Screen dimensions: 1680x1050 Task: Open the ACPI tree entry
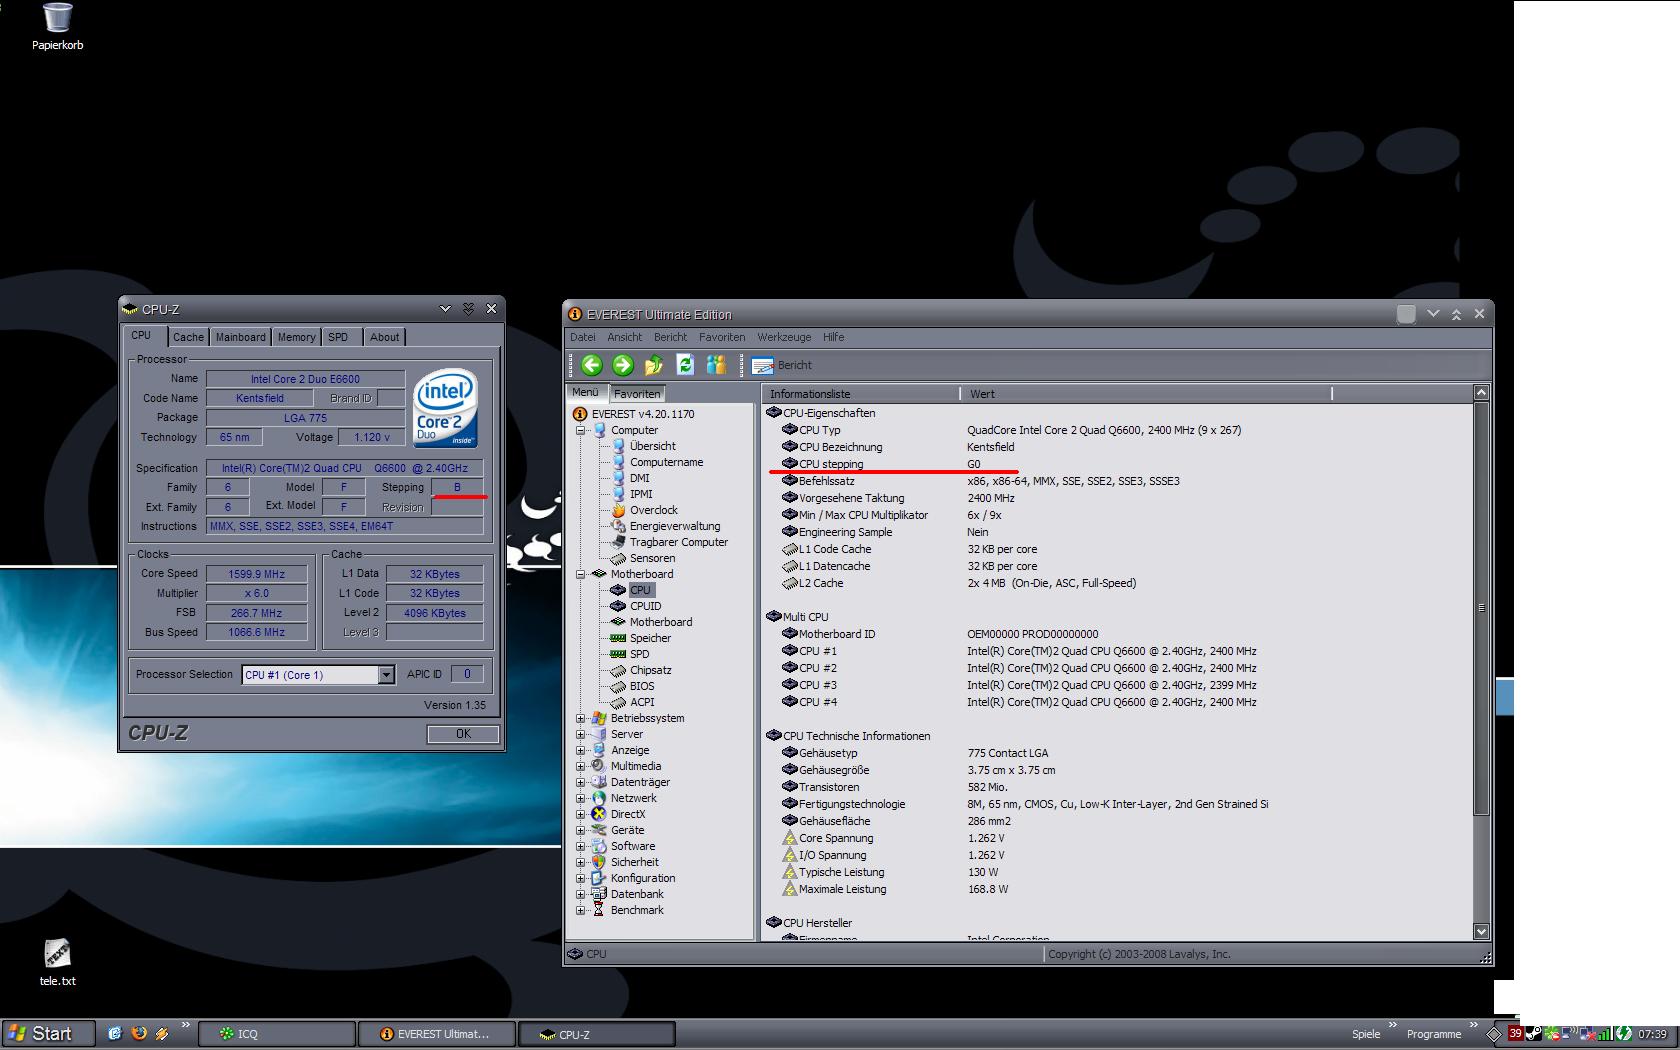pyautogui.click(x=642, y=702)
